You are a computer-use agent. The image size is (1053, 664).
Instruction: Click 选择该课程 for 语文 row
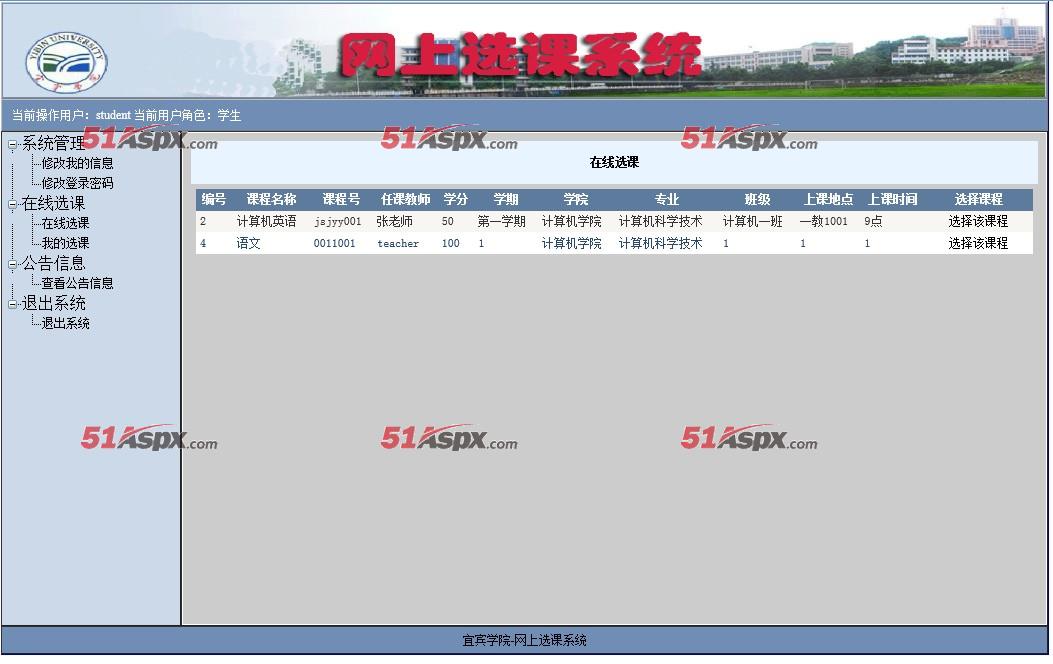[x=978, y=243]
